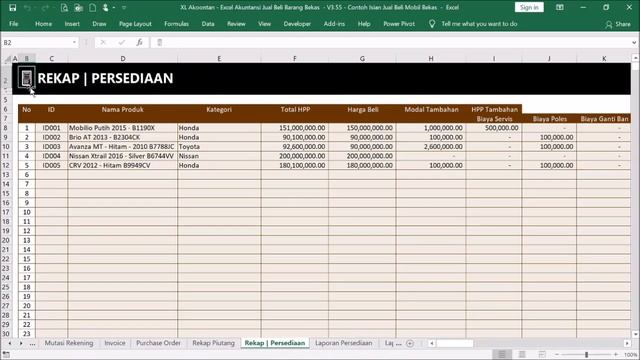The height and width of the screenshot is (360, 640).
Task: Switch to Normal view in status bar
Action: pos(502,354)
